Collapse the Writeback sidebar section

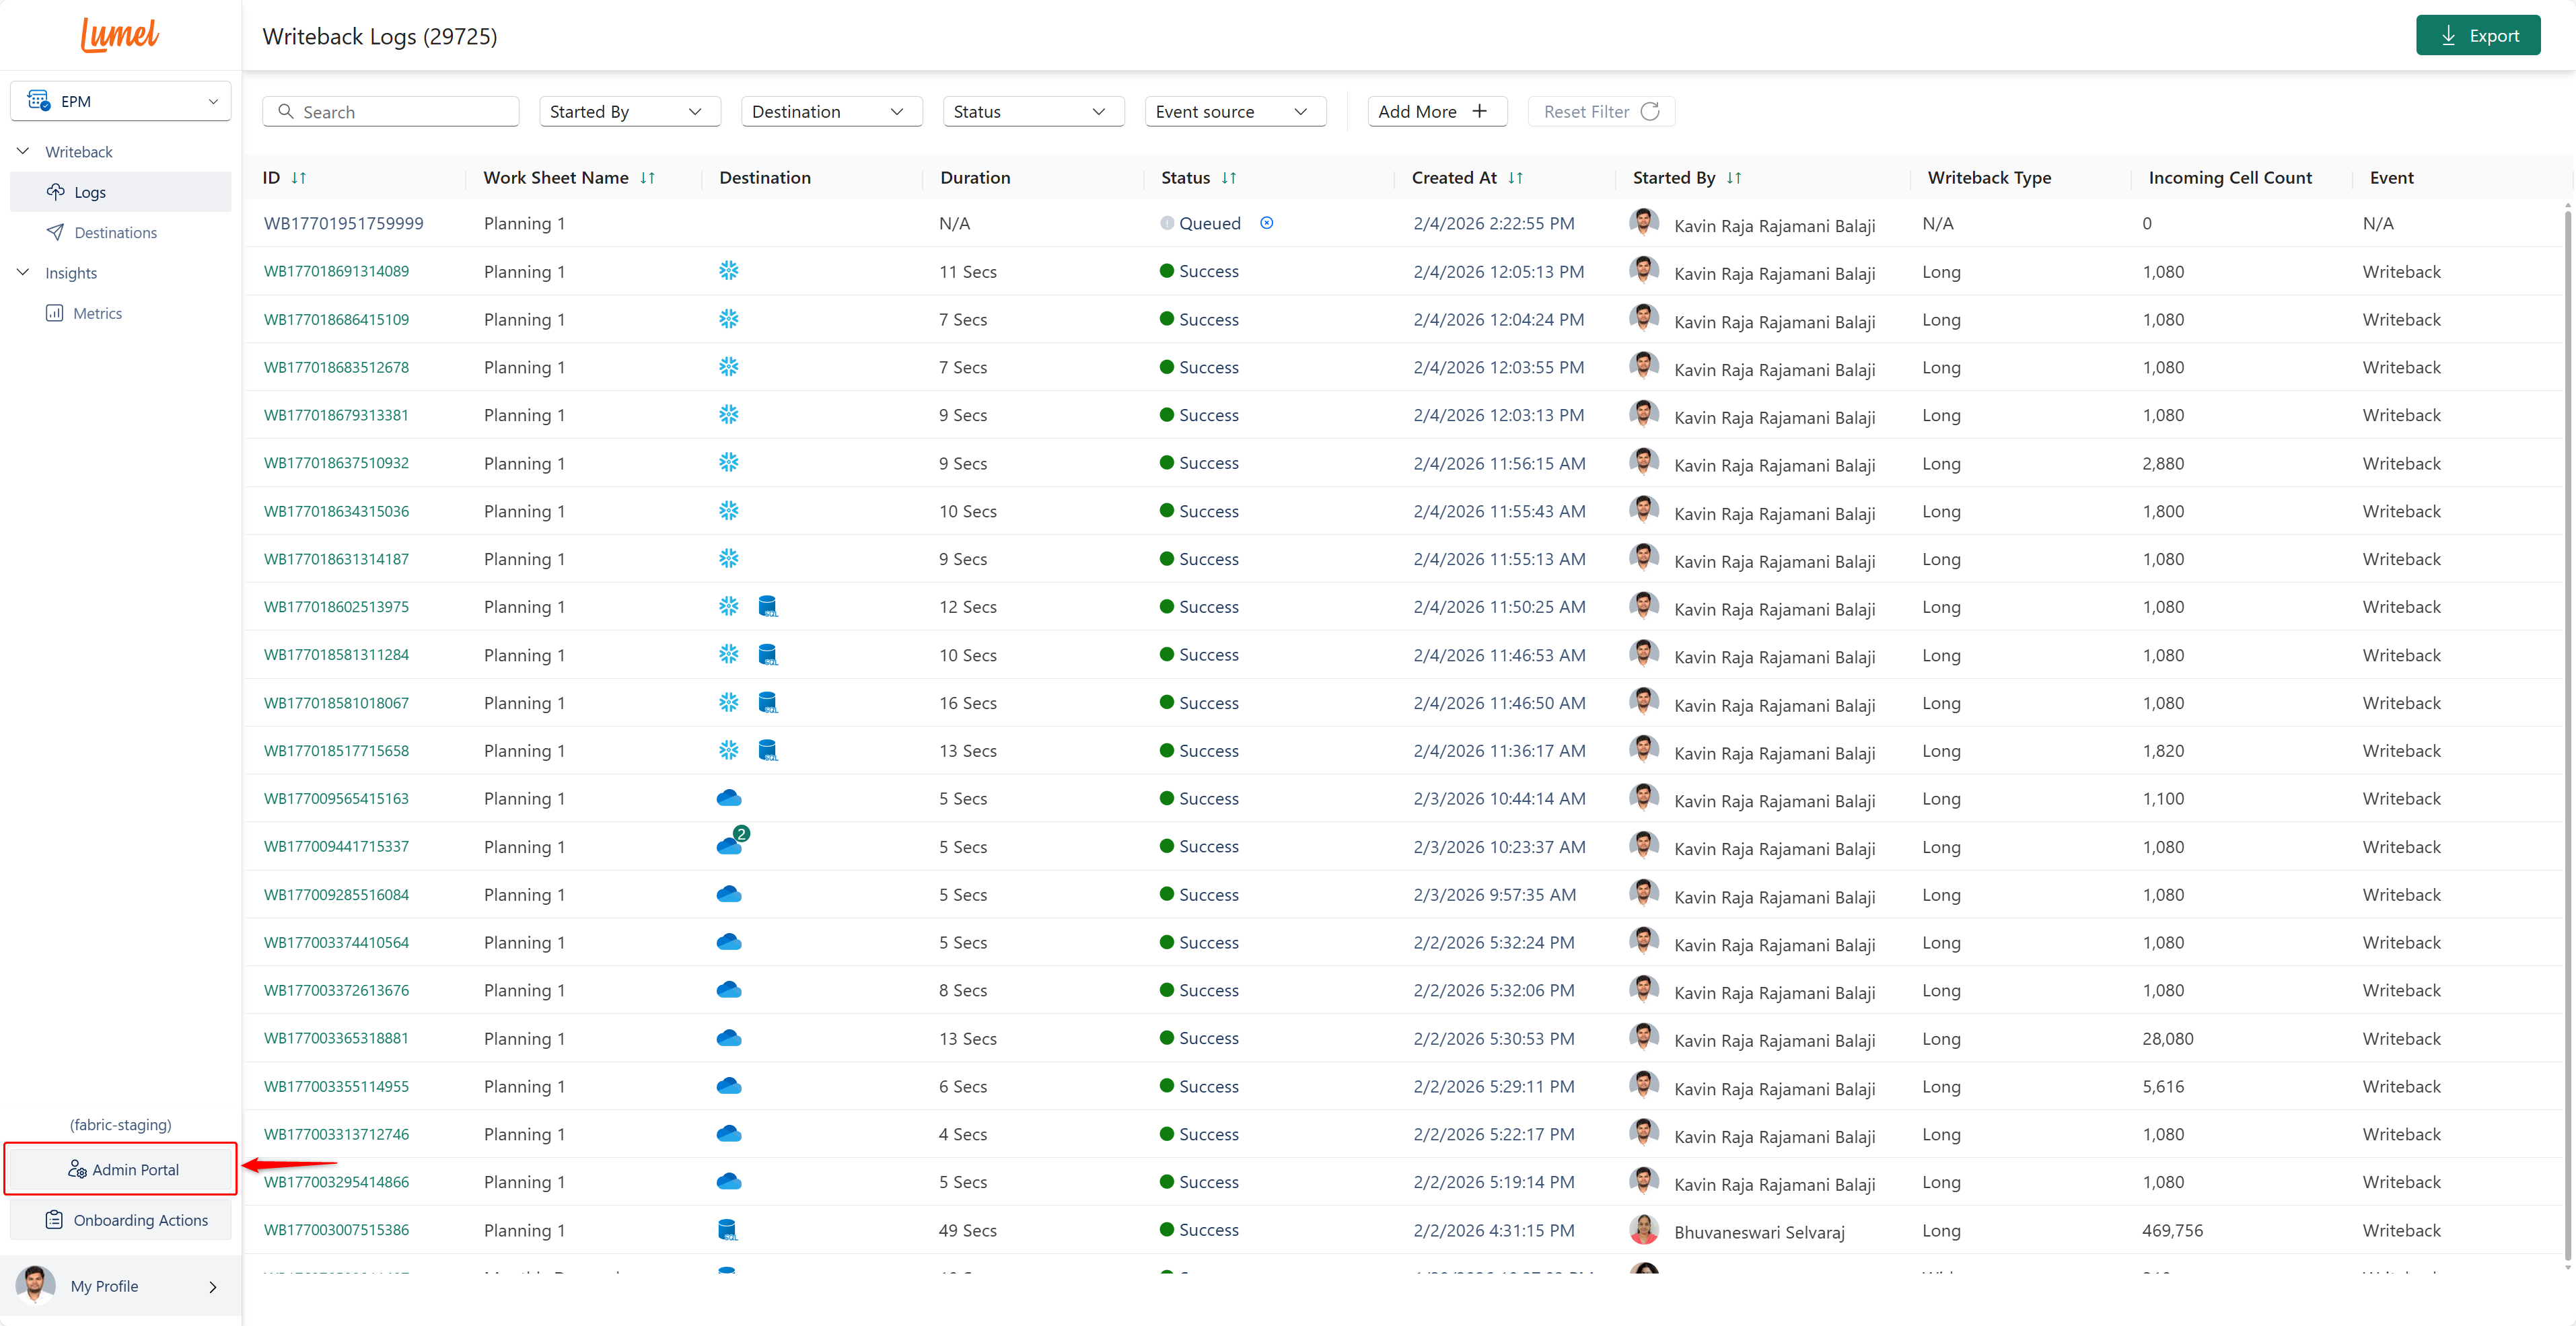click(24, 152)
